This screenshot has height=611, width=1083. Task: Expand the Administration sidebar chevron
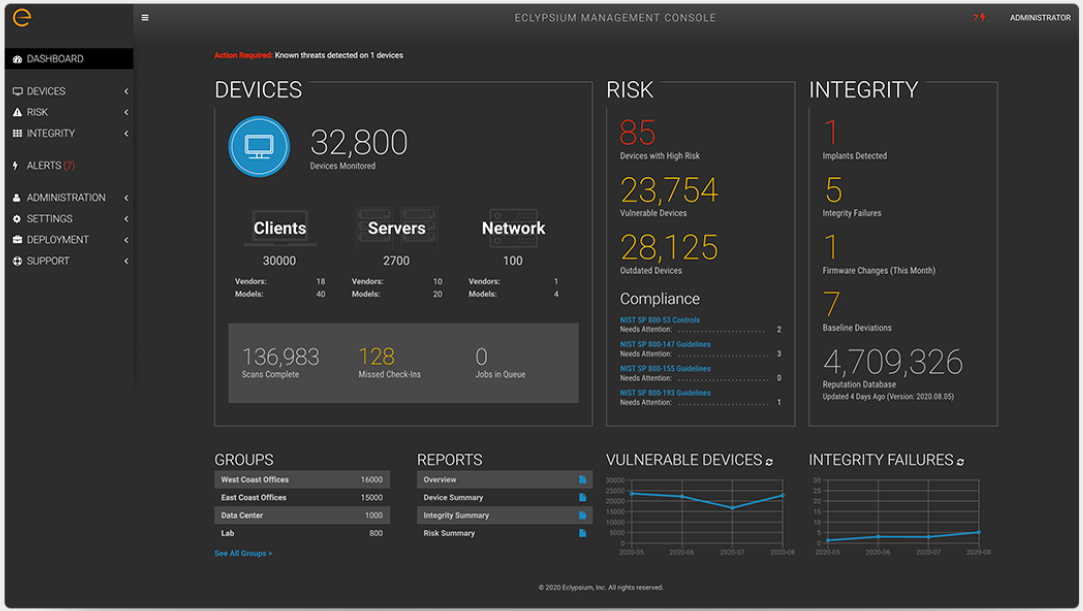point(126,198)
